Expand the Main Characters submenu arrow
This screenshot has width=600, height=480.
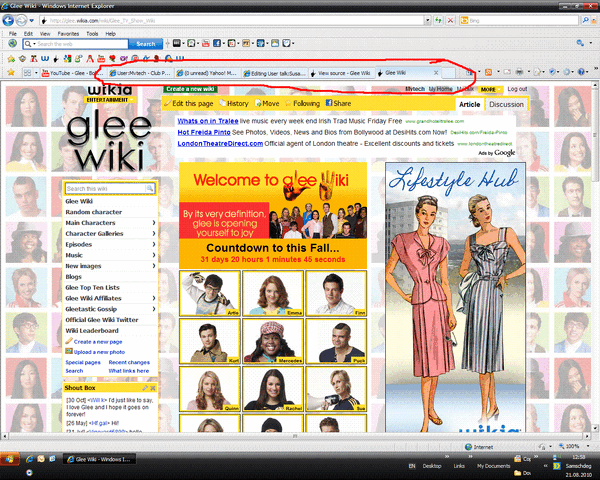click(x=154, y=223)
